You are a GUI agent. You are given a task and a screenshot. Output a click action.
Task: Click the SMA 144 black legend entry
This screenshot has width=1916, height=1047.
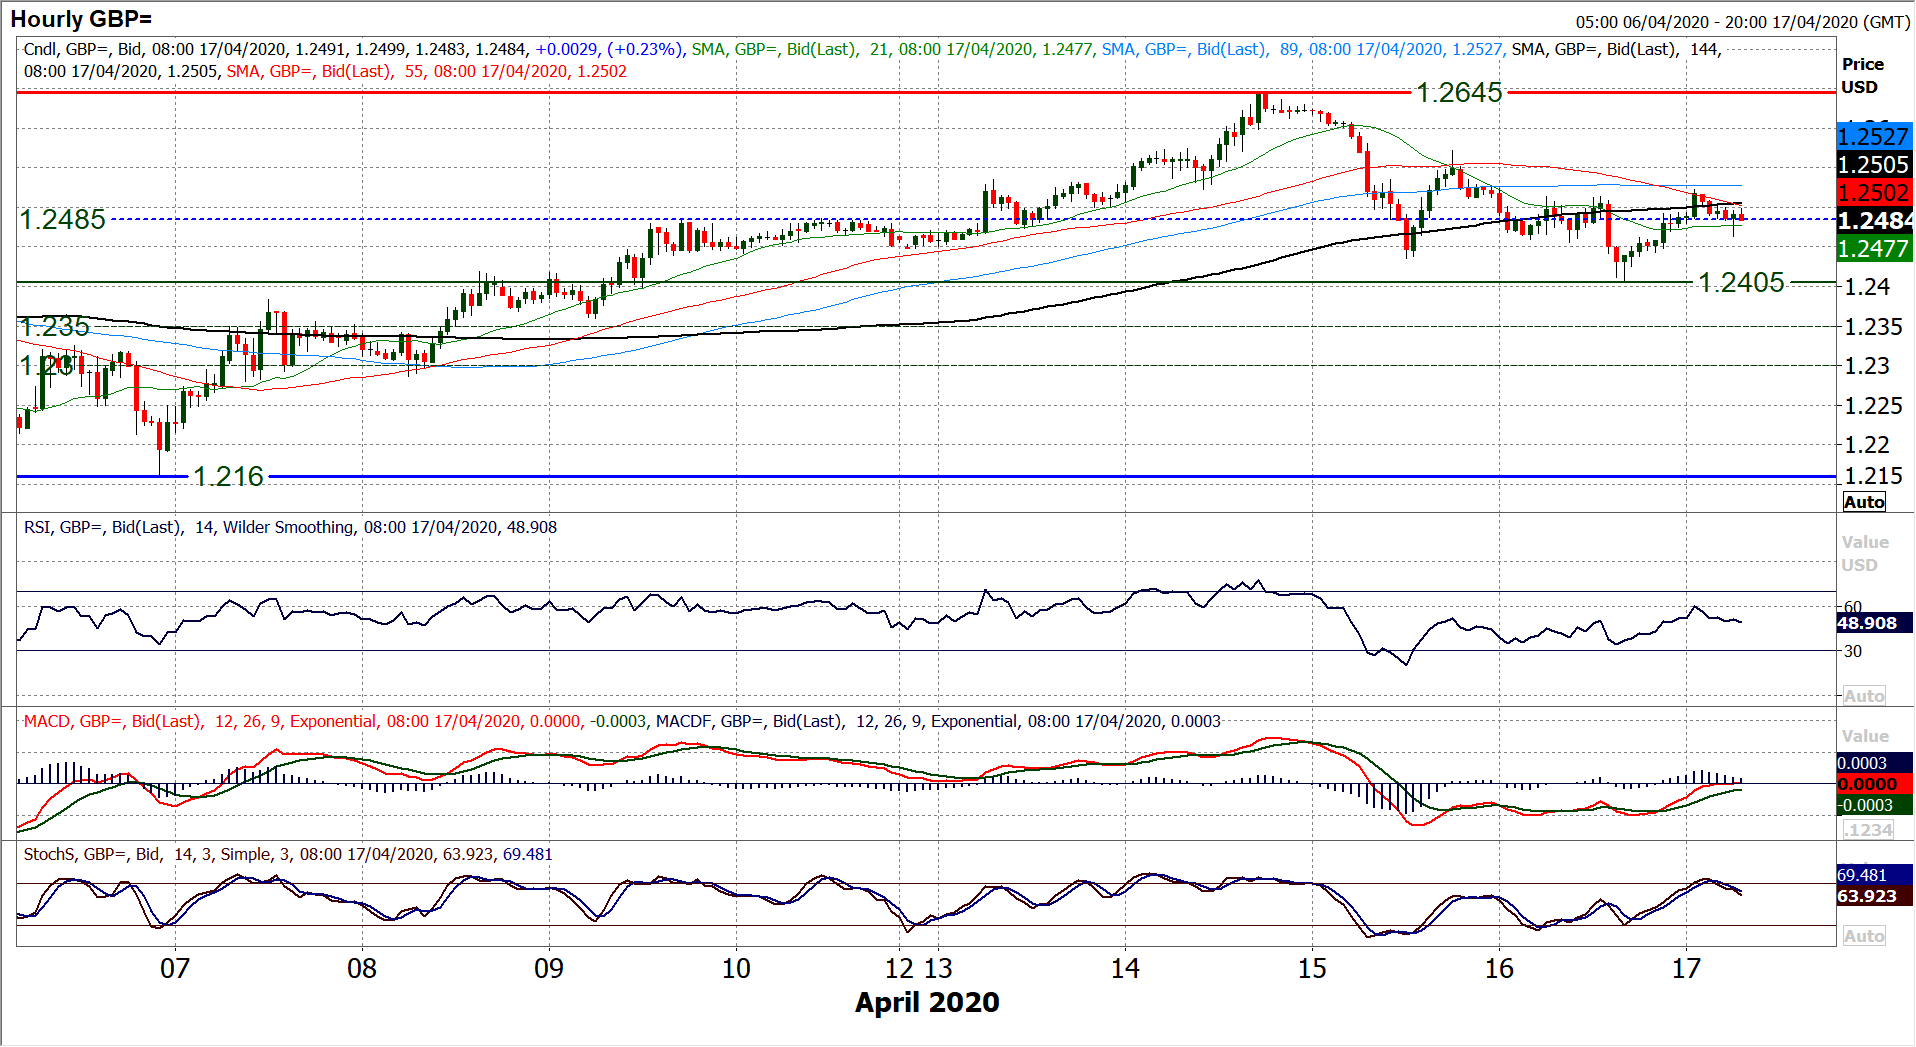1617,49
